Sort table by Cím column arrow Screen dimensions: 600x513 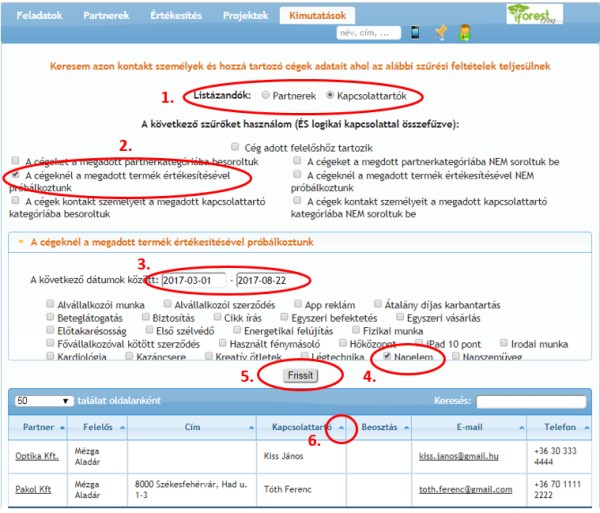(x=238, y=427)
